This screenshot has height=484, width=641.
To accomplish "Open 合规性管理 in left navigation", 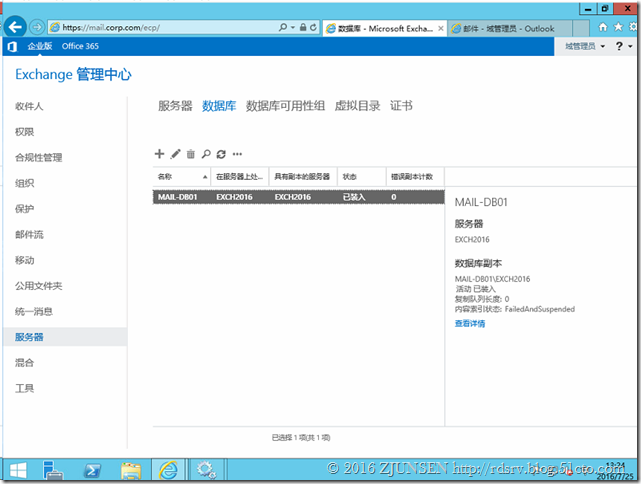I will point(38,158).
